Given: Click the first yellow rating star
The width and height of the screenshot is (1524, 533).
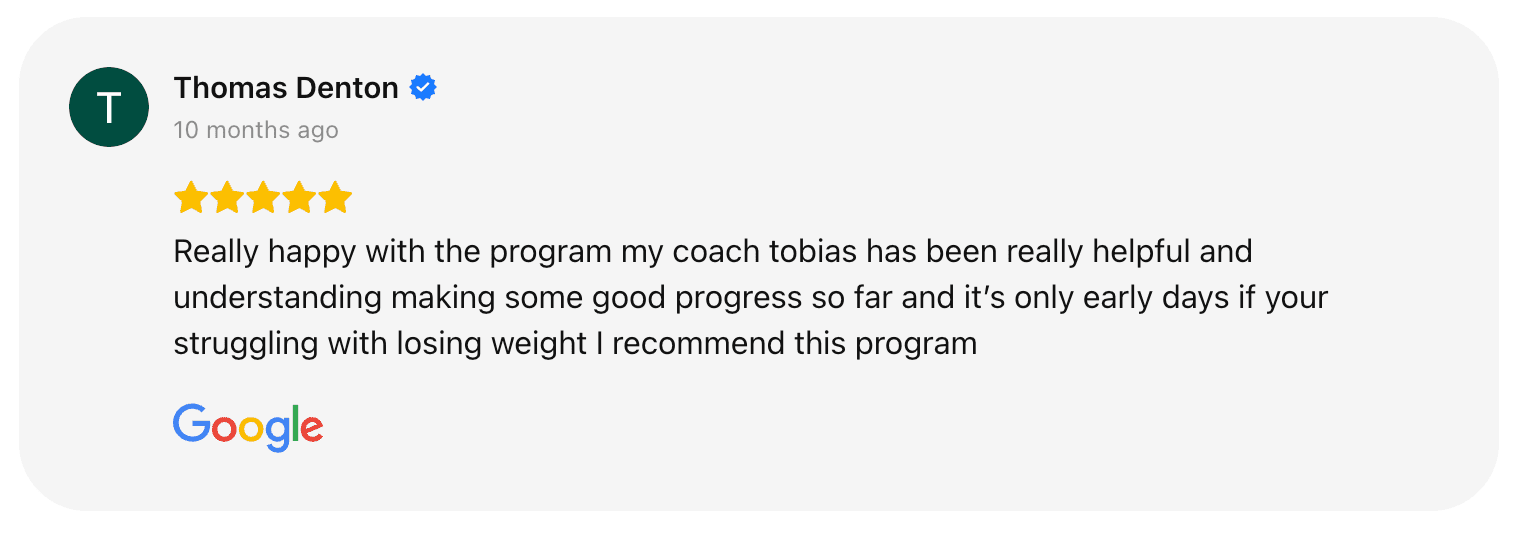Looking at the screenshot, I should (x=190, y=198).
